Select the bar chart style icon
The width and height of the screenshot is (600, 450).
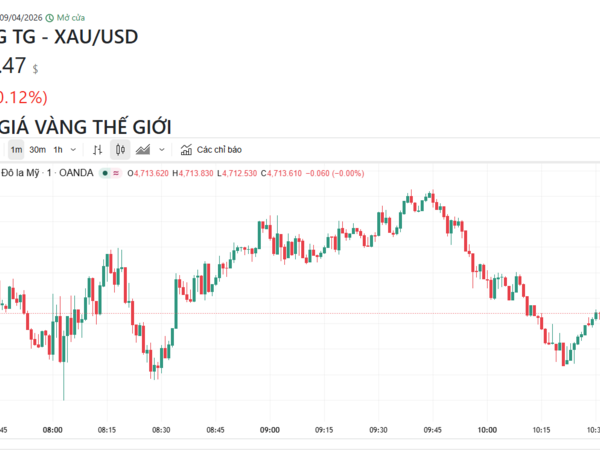98,150
